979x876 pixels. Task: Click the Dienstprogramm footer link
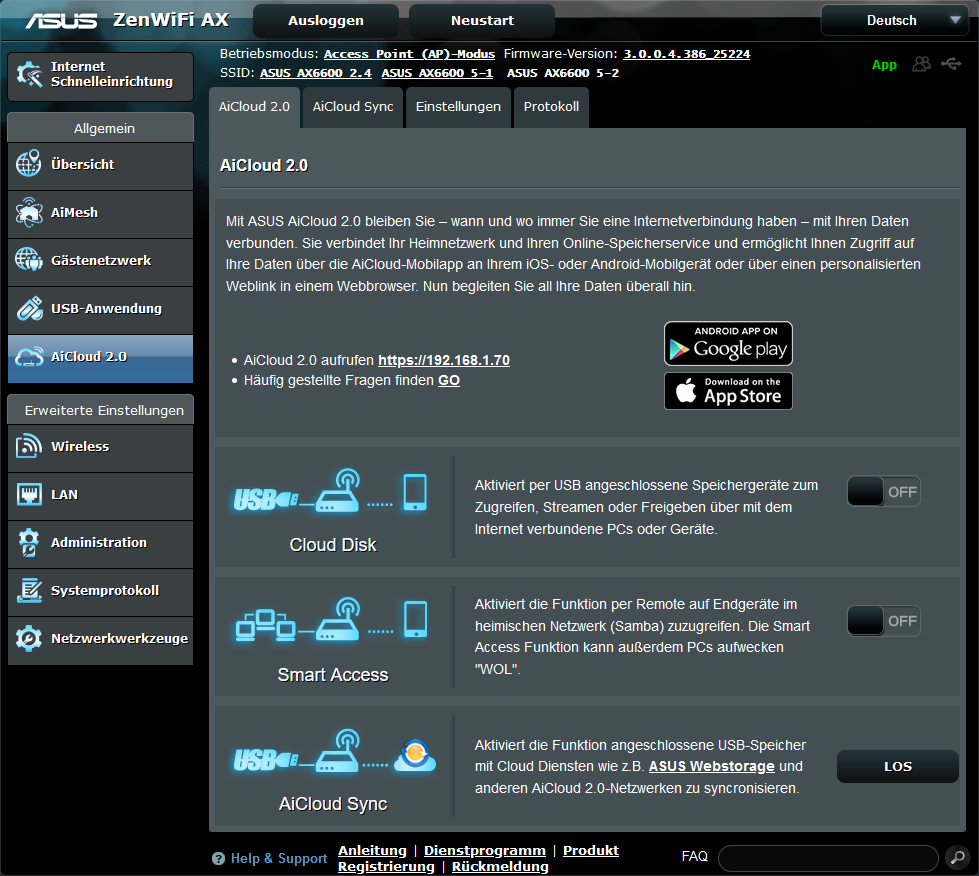click(x=485, y=850)
